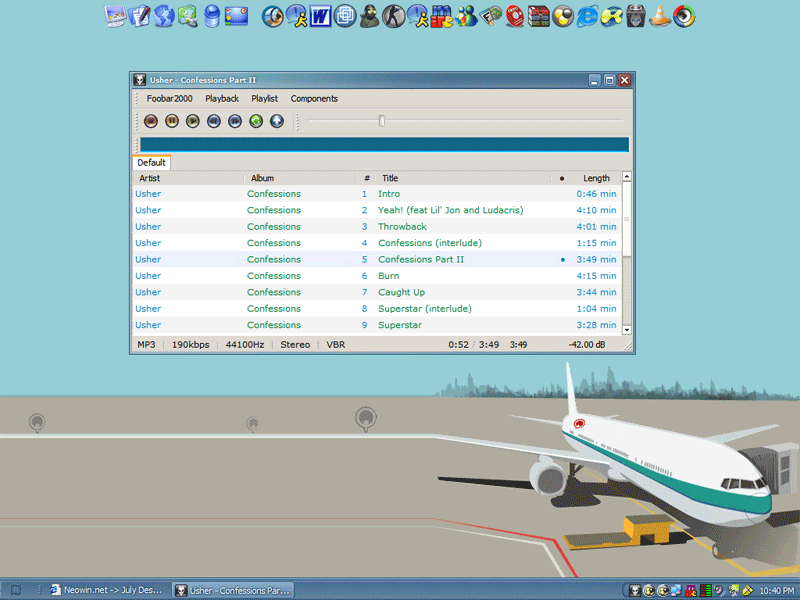Open the Playback menu
This screenshot has width=800, height=600.
(222, 98)
